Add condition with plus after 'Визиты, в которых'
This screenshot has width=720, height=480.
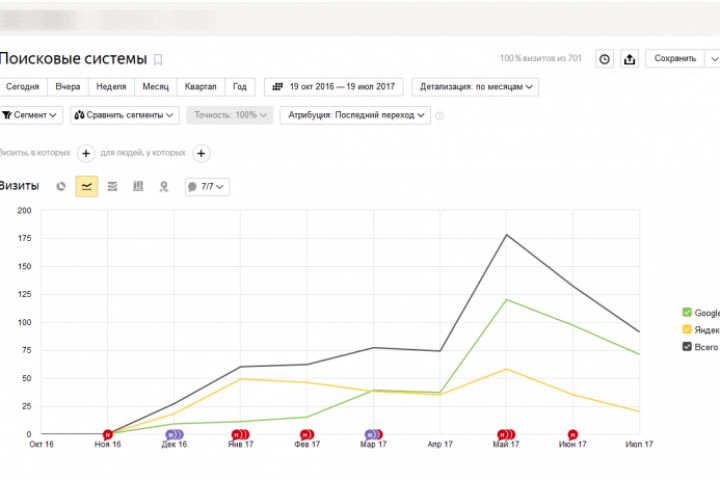(86, 153)
